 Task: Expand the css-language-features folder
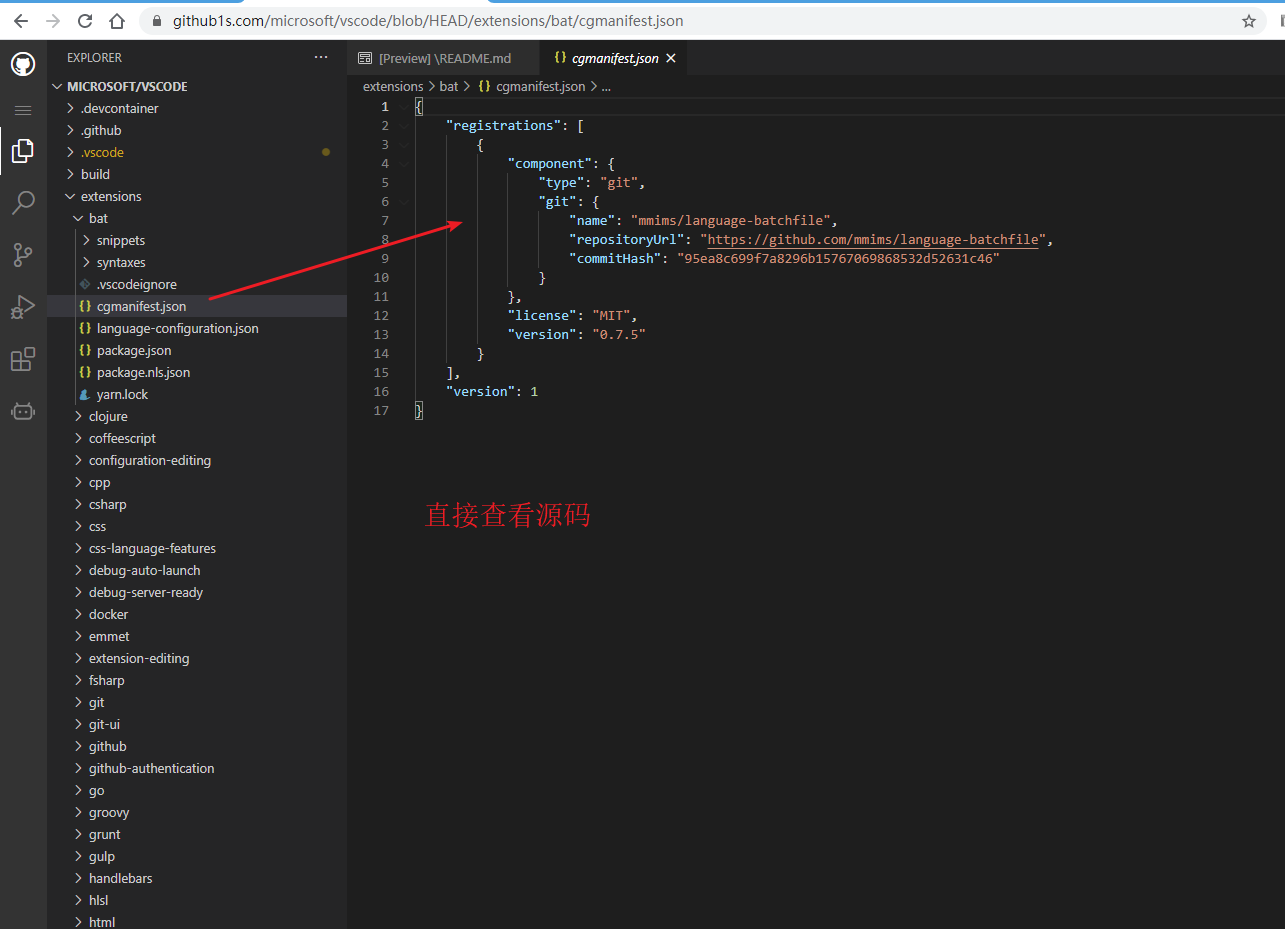pos(197,548)
